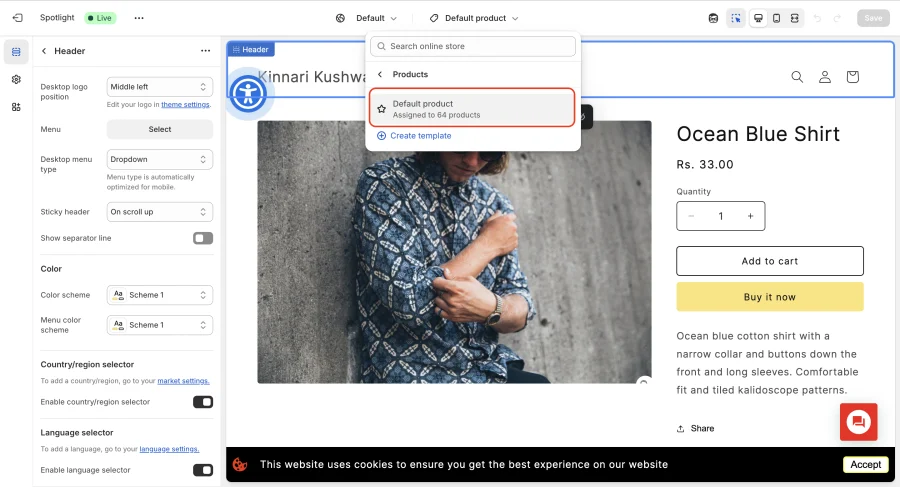Open the Header section three-dot menu
The width and height of the screenshot is (900, 487).
205,51
